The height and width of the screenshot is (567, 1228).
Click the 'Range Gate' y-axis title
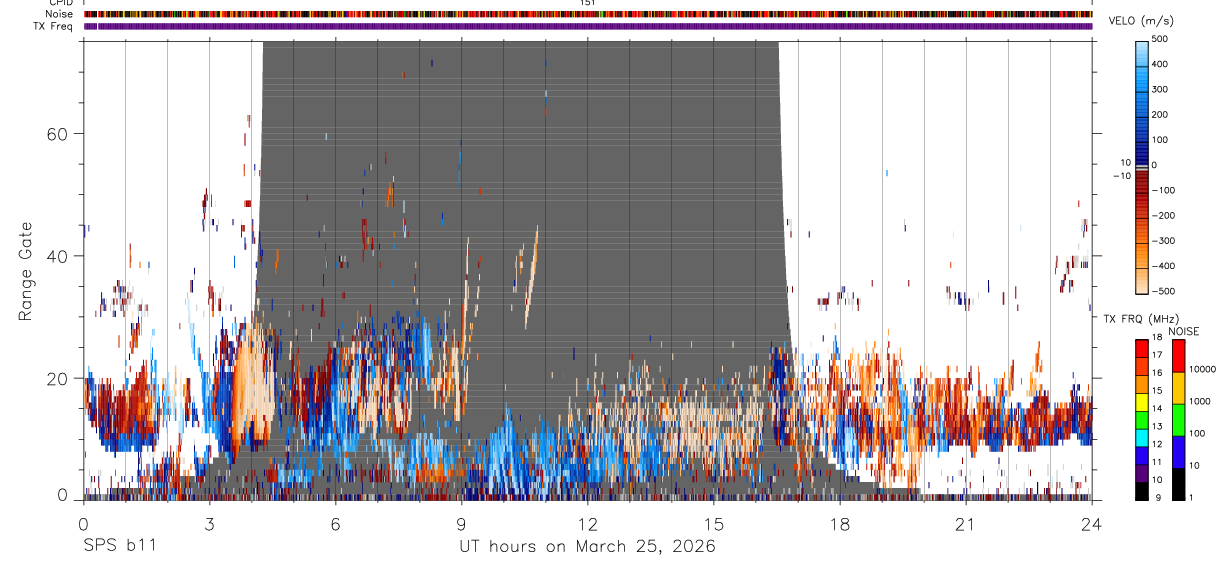(27, 272)
